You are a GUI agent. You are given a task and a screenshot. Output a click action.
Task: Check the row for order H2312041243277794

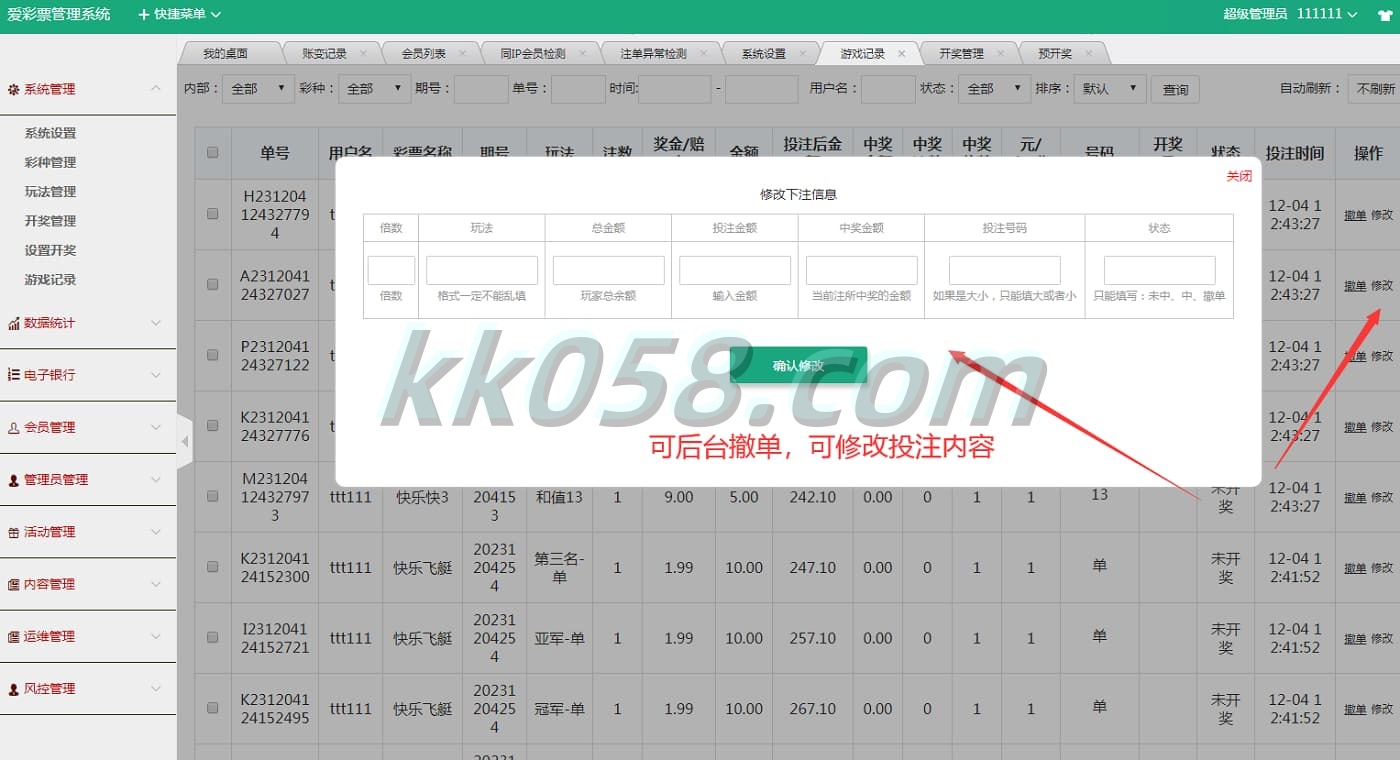point(212,214)
